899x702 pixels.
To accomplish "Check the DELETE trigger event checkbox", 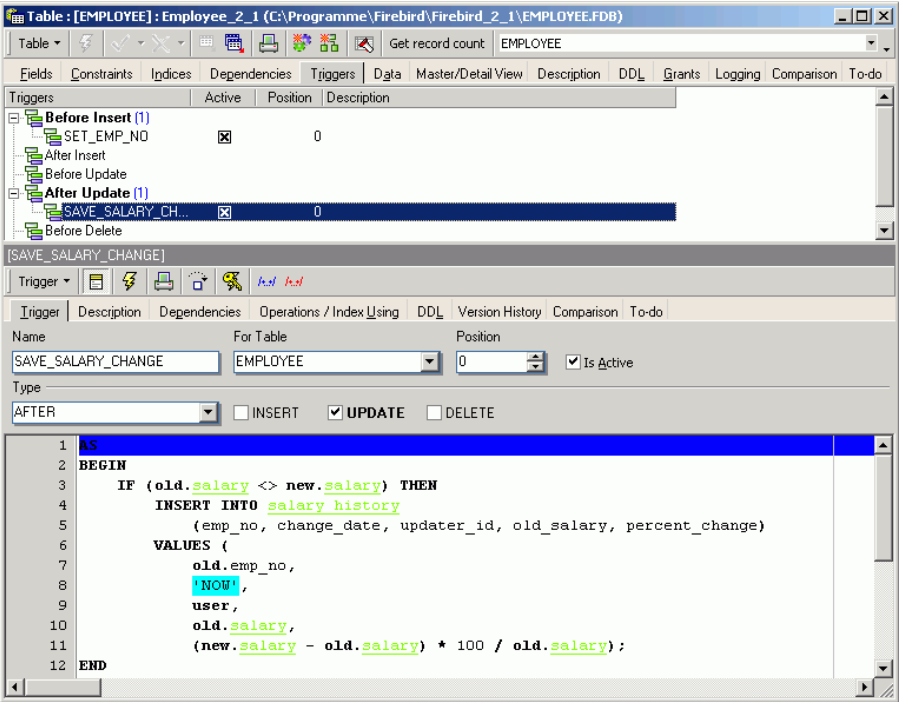I will point(434,412).
